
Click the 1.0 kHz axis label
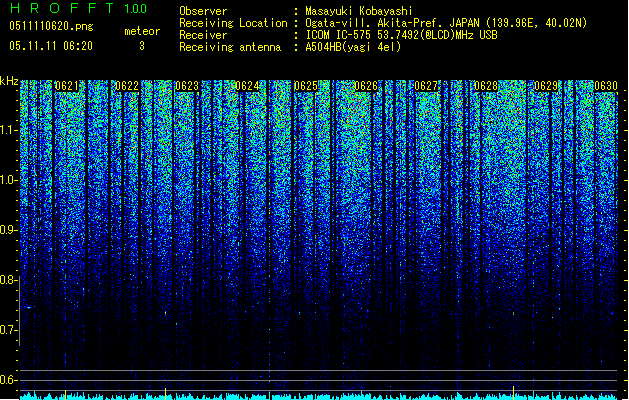[x=8, y=180]
